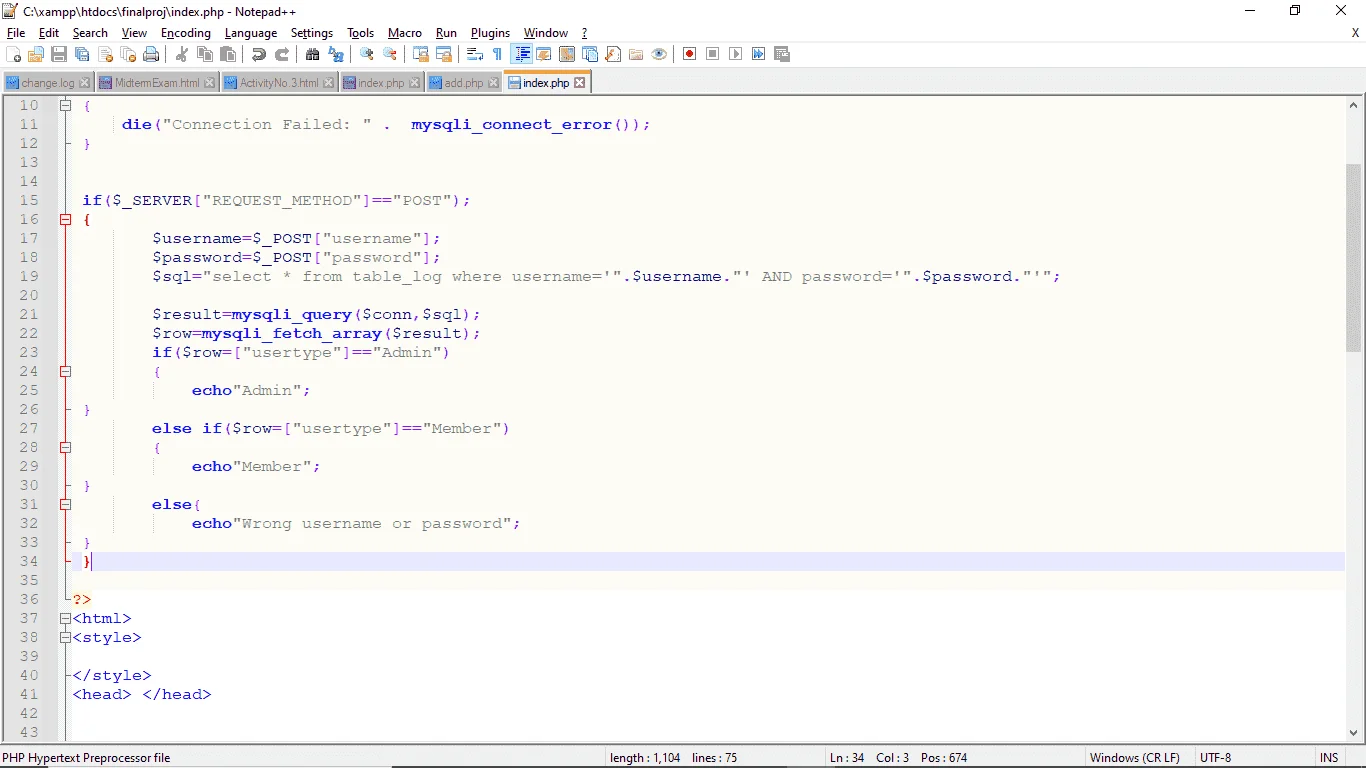Click in the line 35 empty row

708,580
